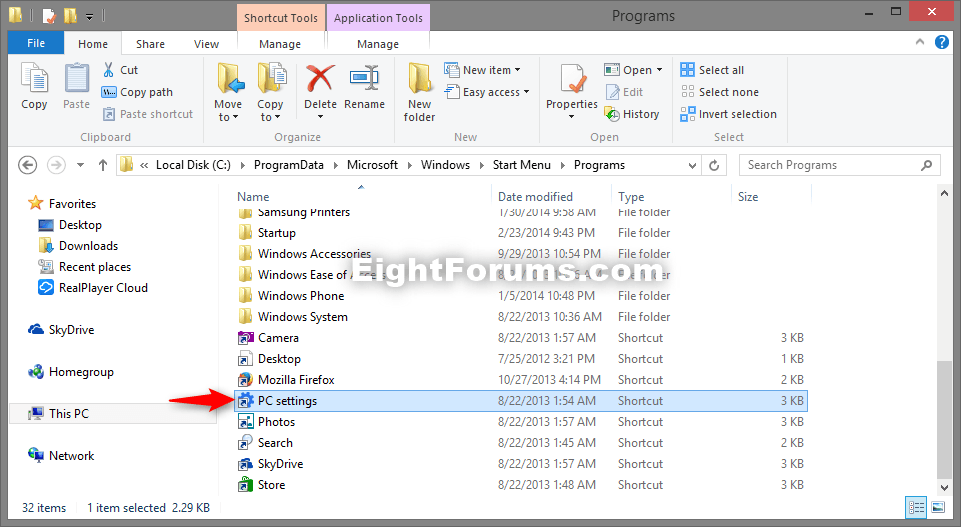Select Recent places in navigation pane
This screenshot has height=527, width=961.
tap(85, 267)
